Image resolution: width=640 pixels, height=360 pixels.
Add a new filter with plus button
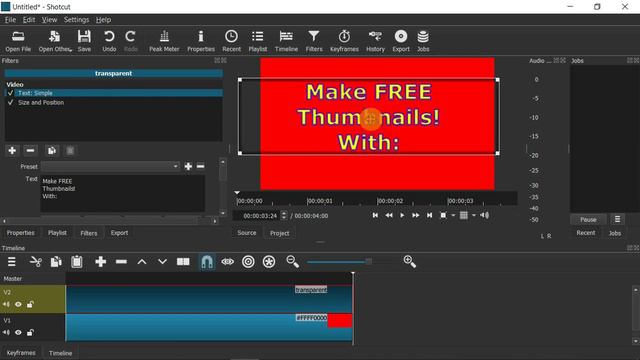pos(12,151)
